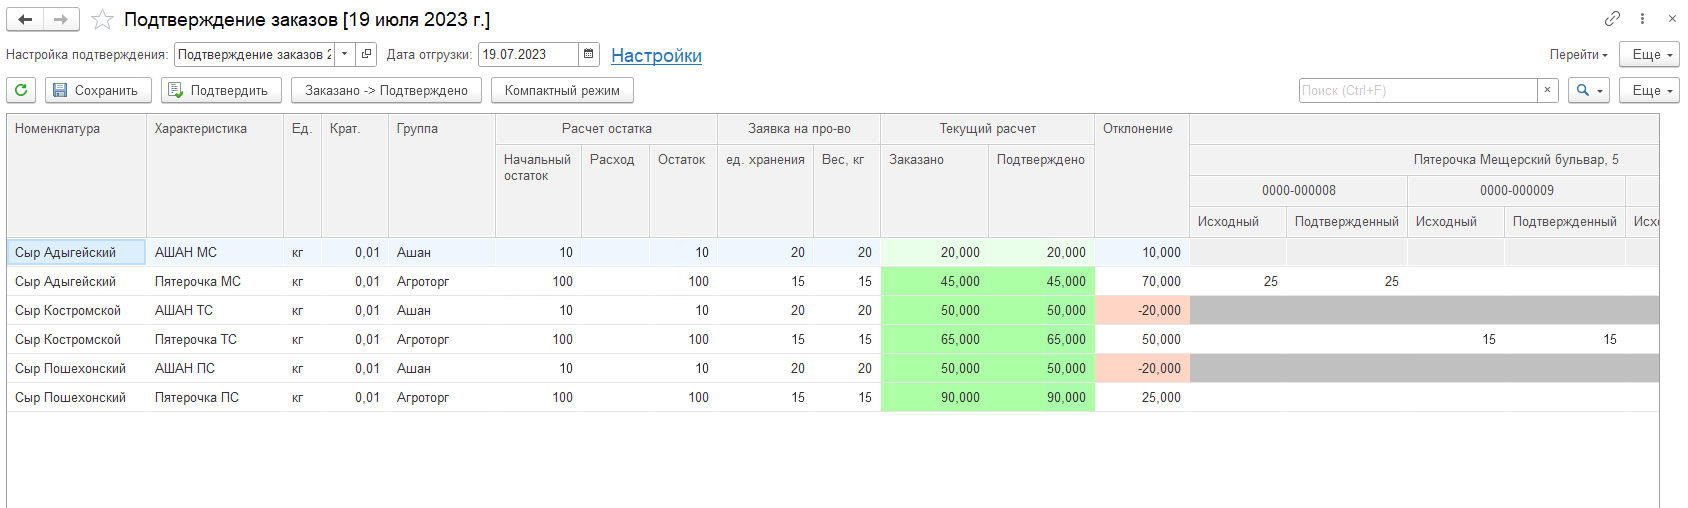Click into the Поиск (Ctrl+F) search field
The width and height of the screenshot is (1688, 508).
1417,90
